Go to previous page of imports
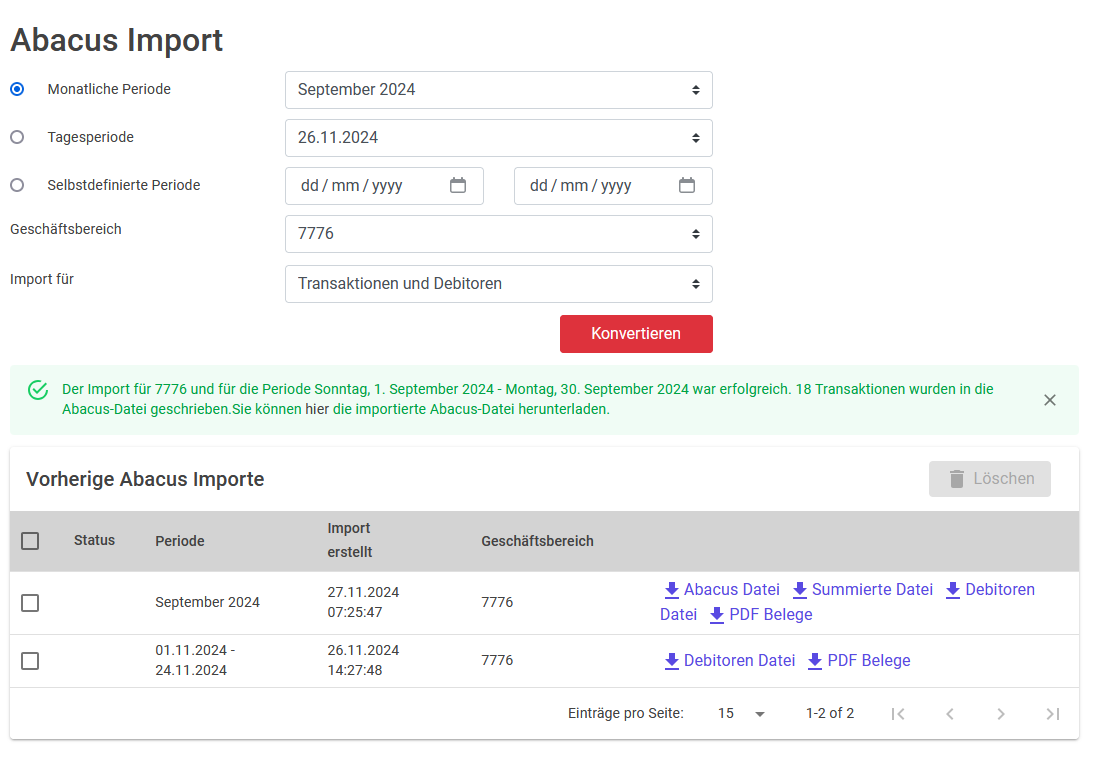The height and width of the screenshot is (758, 1098). coord(950,714)
